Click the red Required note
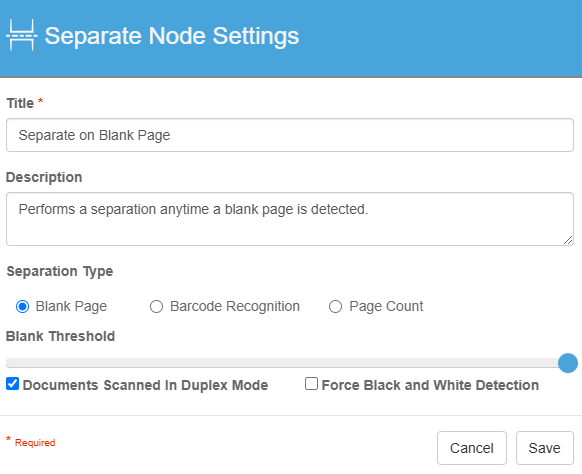Viewport: 582px width, 474px height. click(31, 442)
